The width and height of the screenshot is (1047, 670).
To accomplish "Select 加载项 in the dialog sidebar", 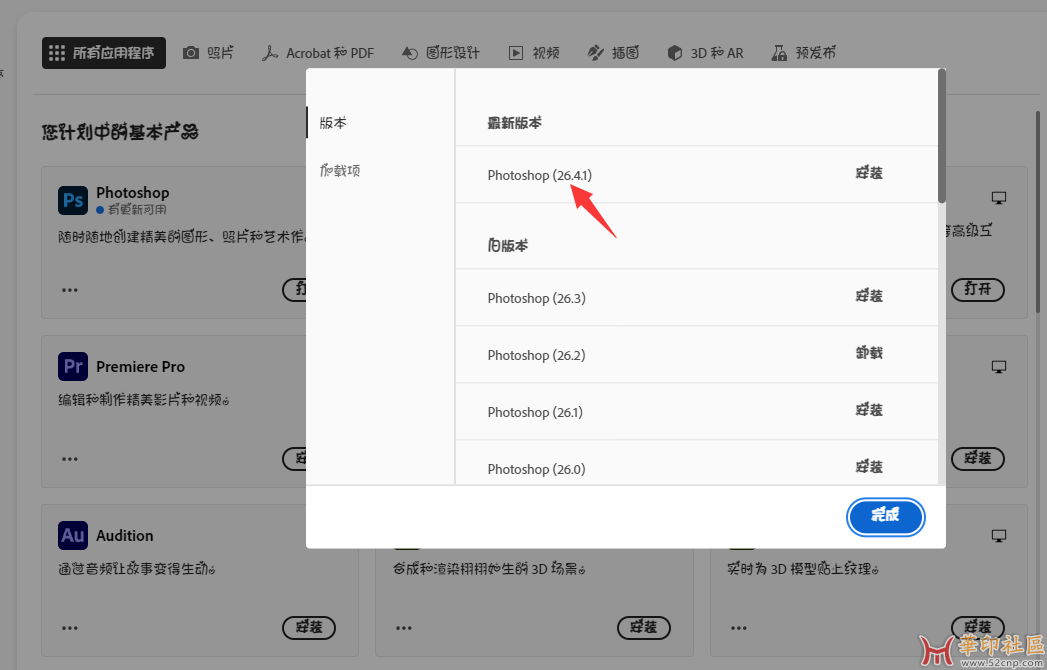I will 340,170.
